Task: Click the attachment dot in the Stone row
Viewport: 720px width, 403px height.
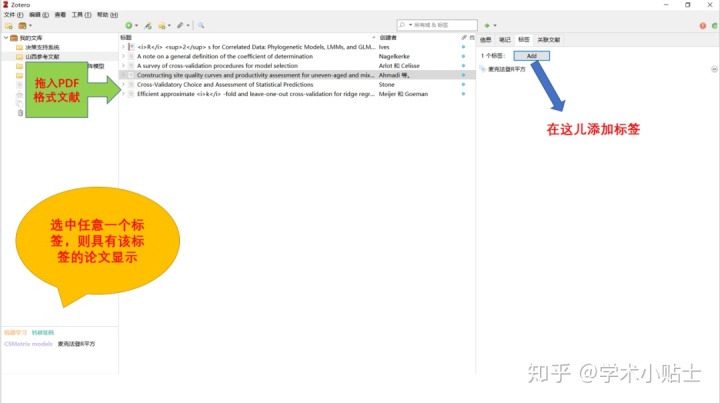Action: (x=463, y=84)
